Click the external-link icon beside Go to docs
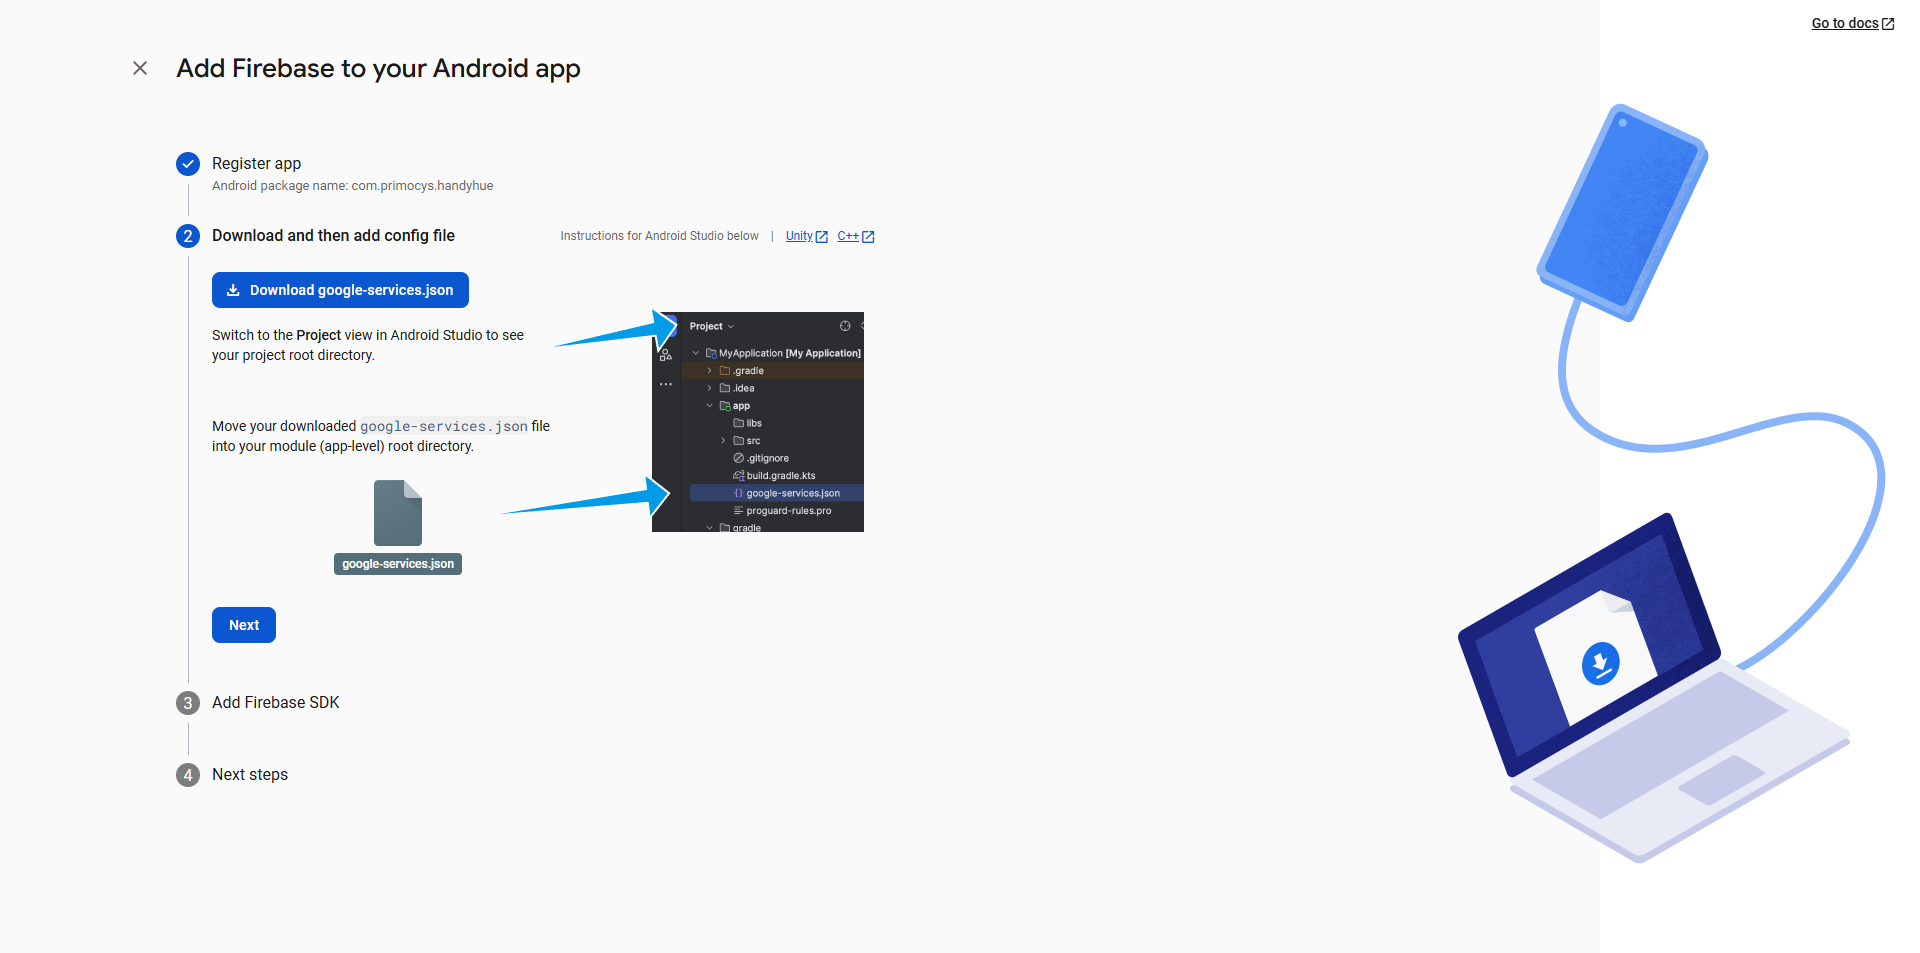The height and width of the screenshot is (953, 1920). click(x=1888, y=24)
